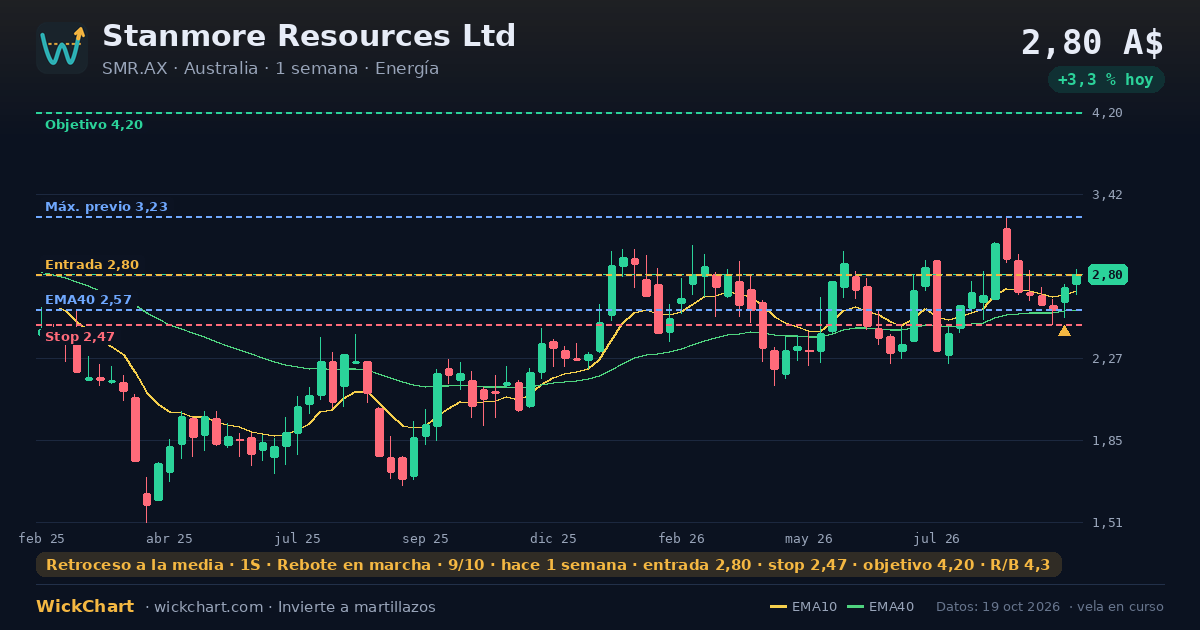
Task: Click the EMA40 2,57 line label
Action: click(88, 300)
